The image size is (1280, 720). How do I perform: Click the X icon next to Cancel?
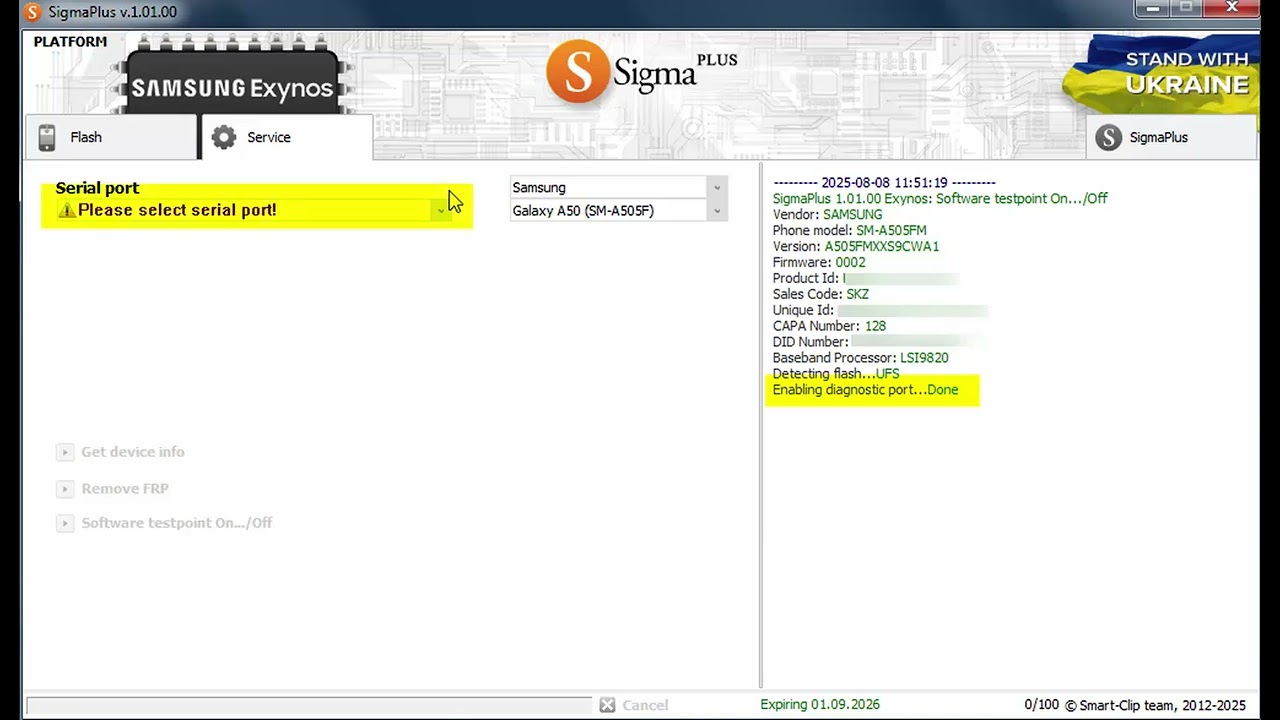pyautogui.click(x=607, y=705)
